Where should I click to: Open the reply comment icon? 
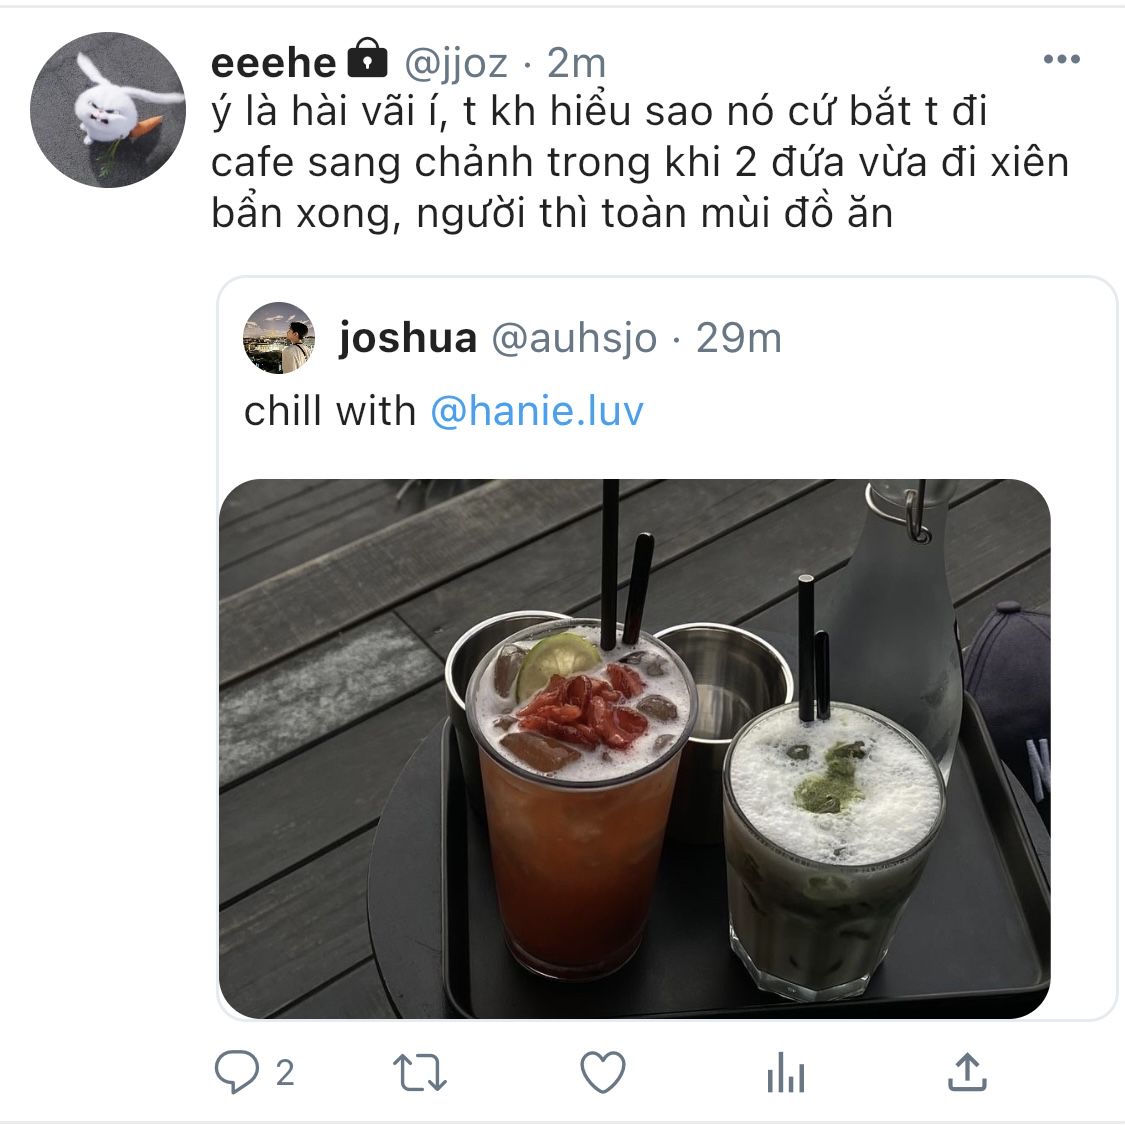pos(237,1071)
